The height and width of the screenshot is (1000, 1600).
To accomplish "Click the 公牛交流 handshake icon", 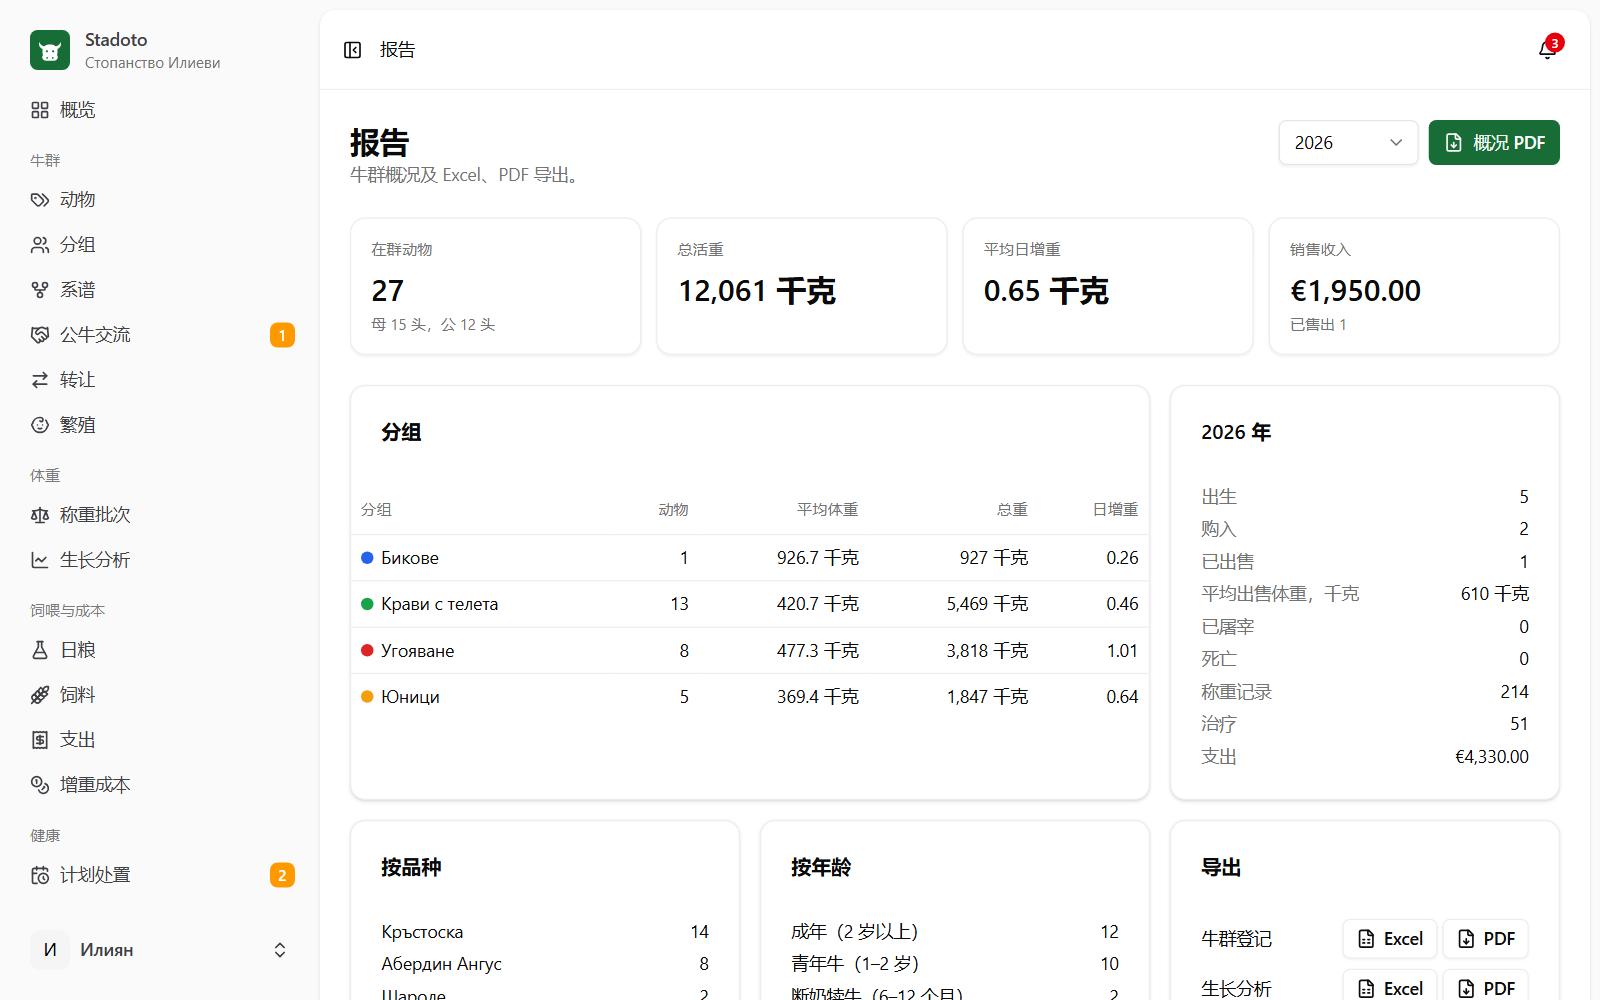I will (40, 335).
